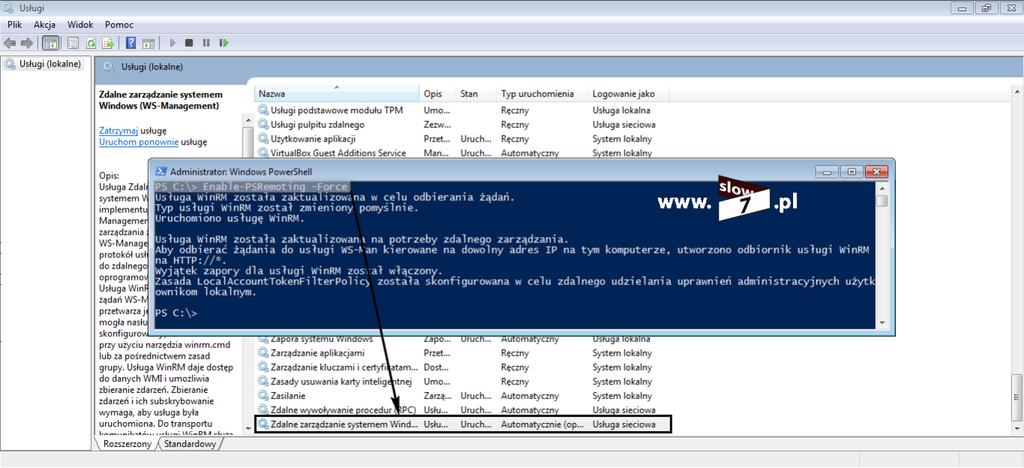1024x468 pixels.
Task: Click the gear icon of Usługi pulpitu zdalnego
Action: [263, 125]
